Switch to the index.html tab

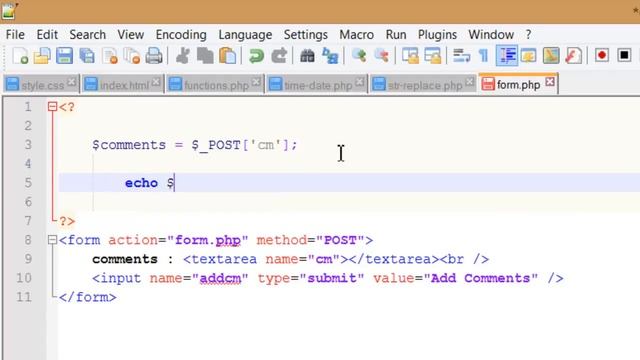tap(122, 85)
